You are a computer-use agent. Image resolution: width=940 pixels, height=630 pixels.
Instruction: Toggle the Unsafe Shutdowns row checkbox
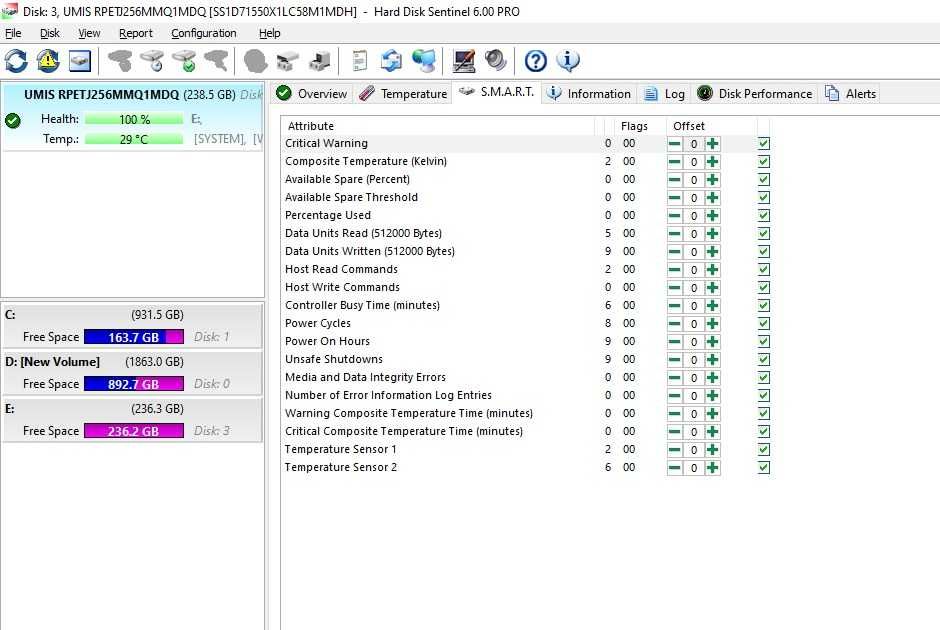pyautogui.click(x=764, y=360)
